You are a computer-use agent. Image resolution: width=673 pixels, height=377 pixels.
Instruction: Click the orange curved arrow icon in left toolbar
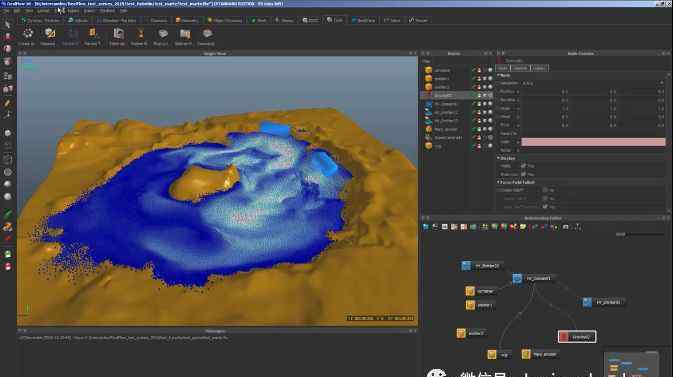[8, 226]
